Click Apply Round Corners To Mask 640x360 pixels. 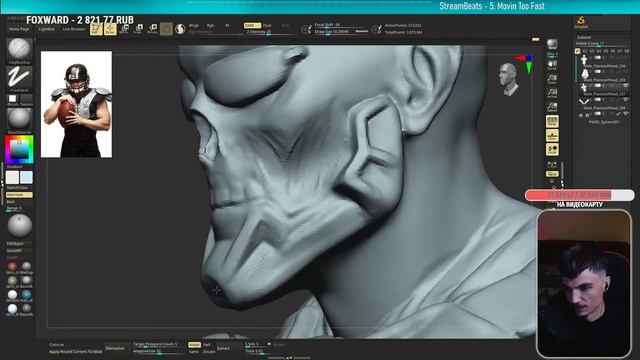76,351
